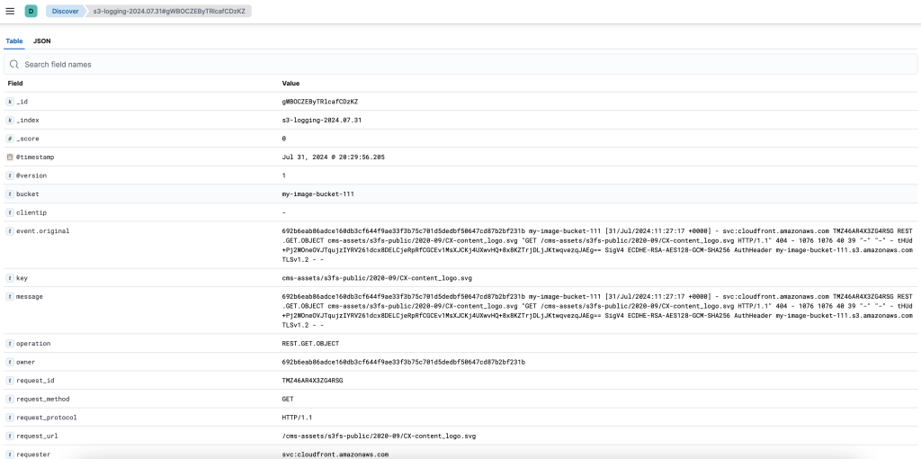Click the request_id field name
The height and width of the screenshot is (459, 921).
click(x=35, y=381)
